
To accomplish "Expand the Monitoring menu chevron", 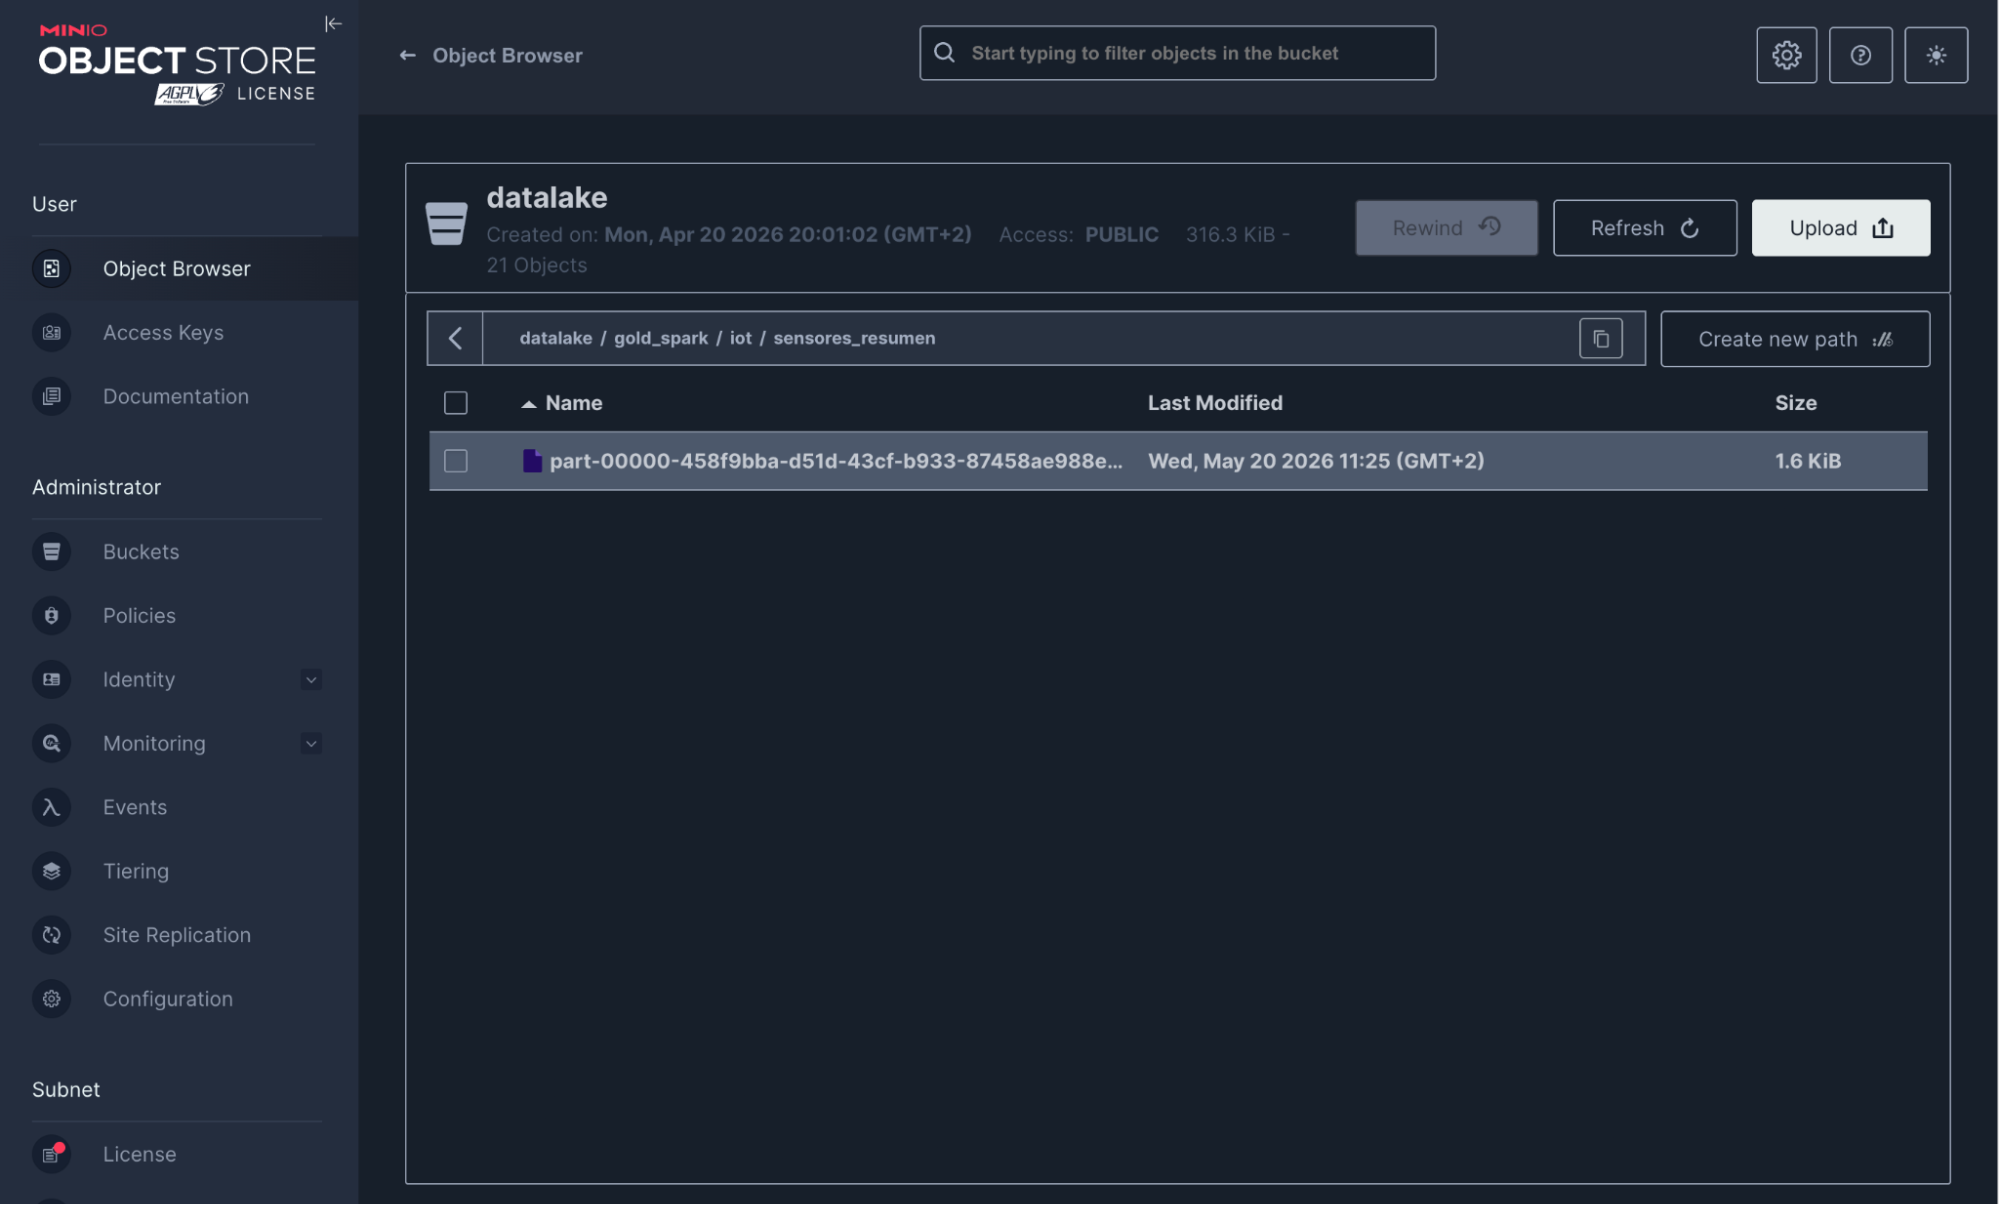I will pos(311,744).
